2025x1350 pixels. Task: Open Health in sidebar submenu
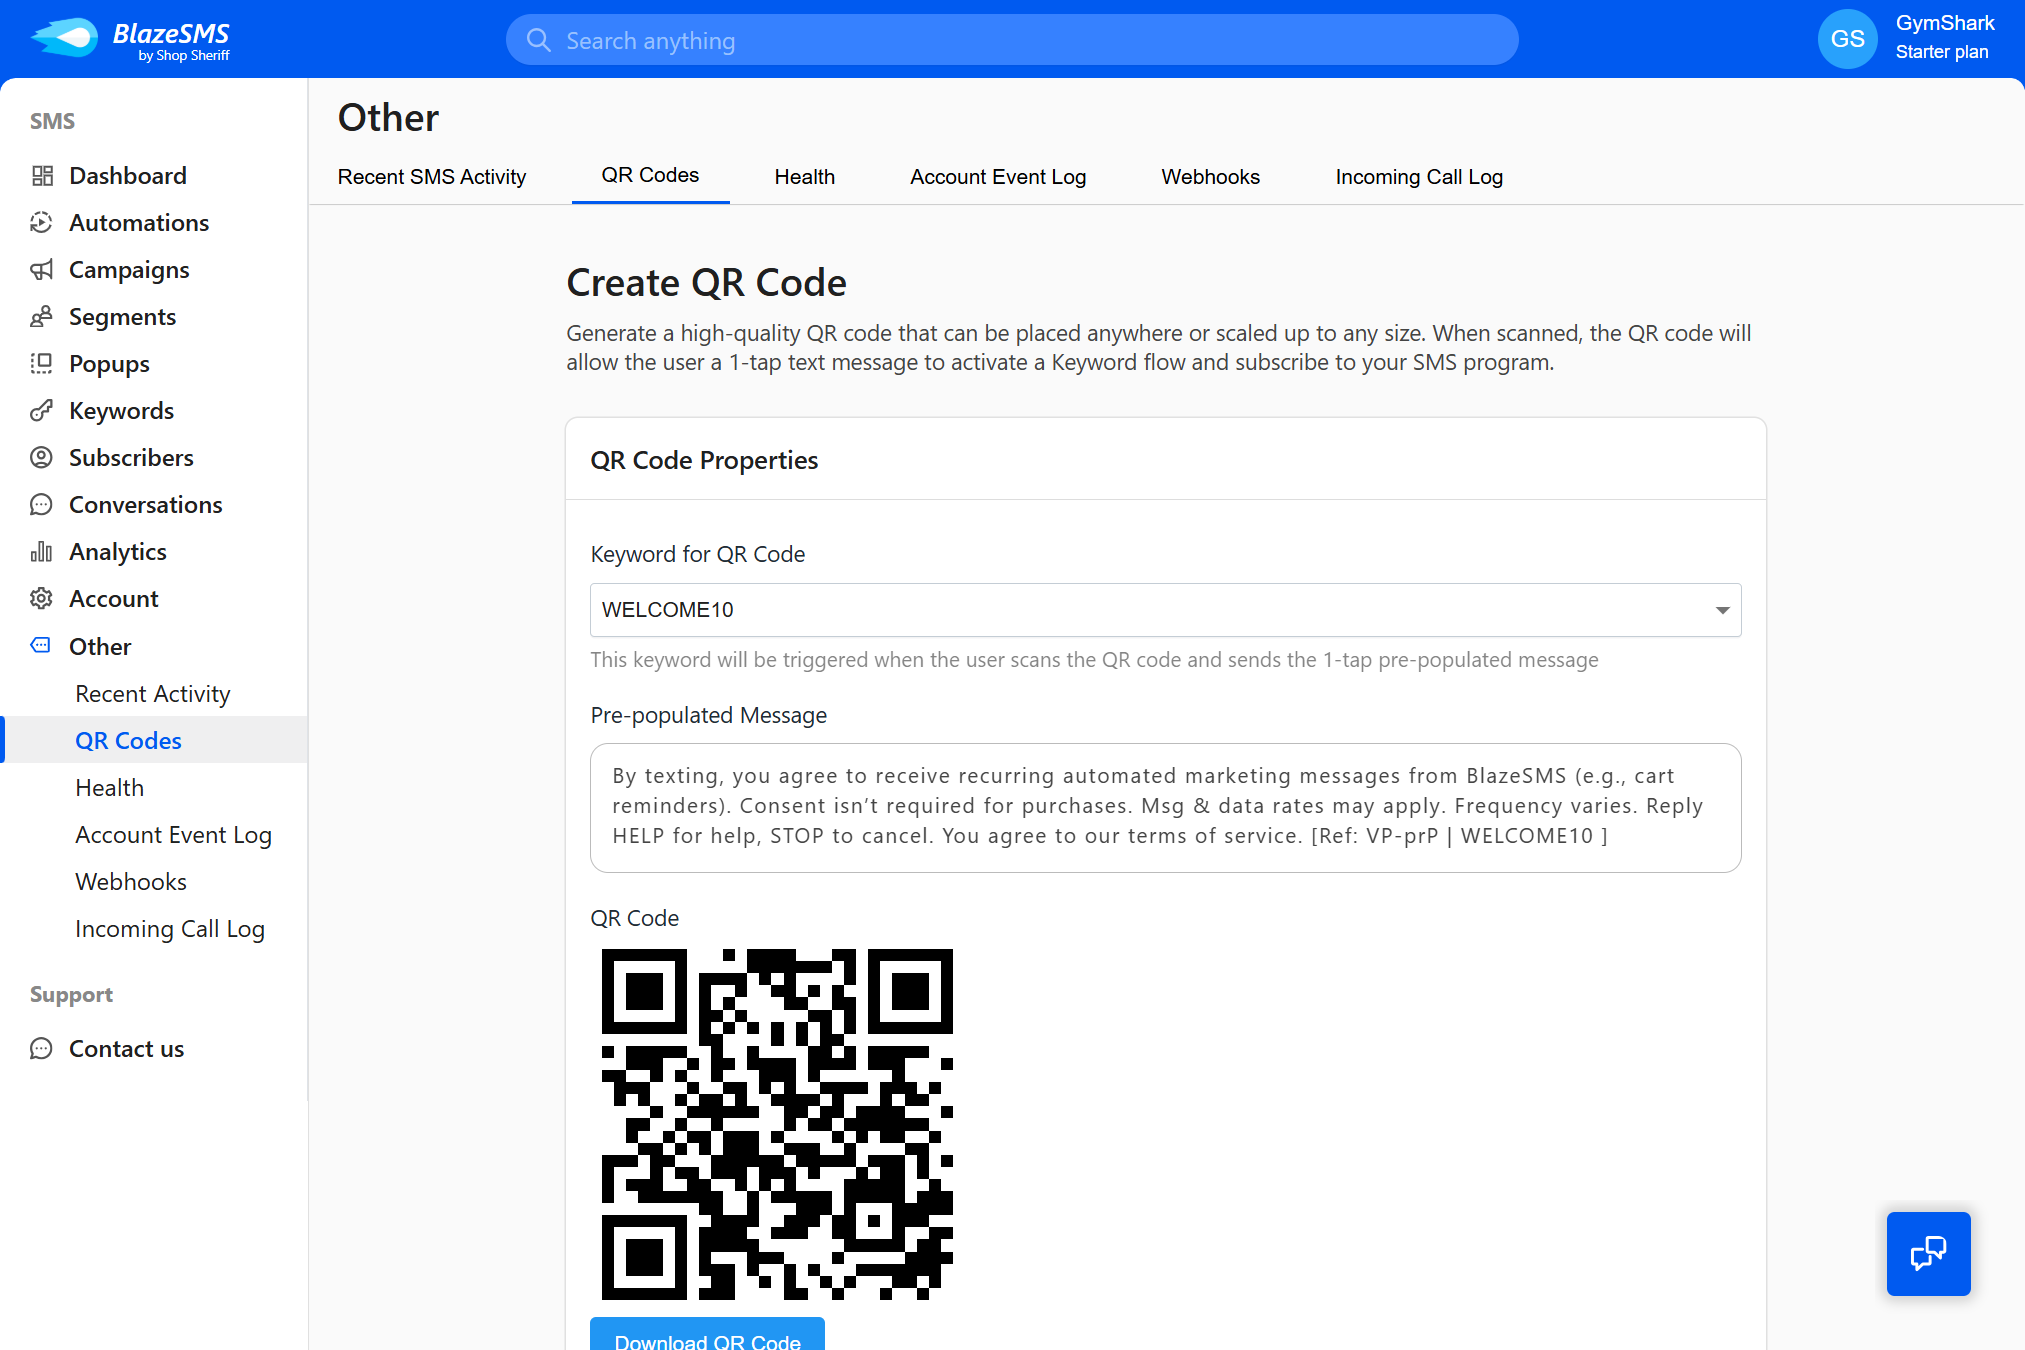coord(110,788)
